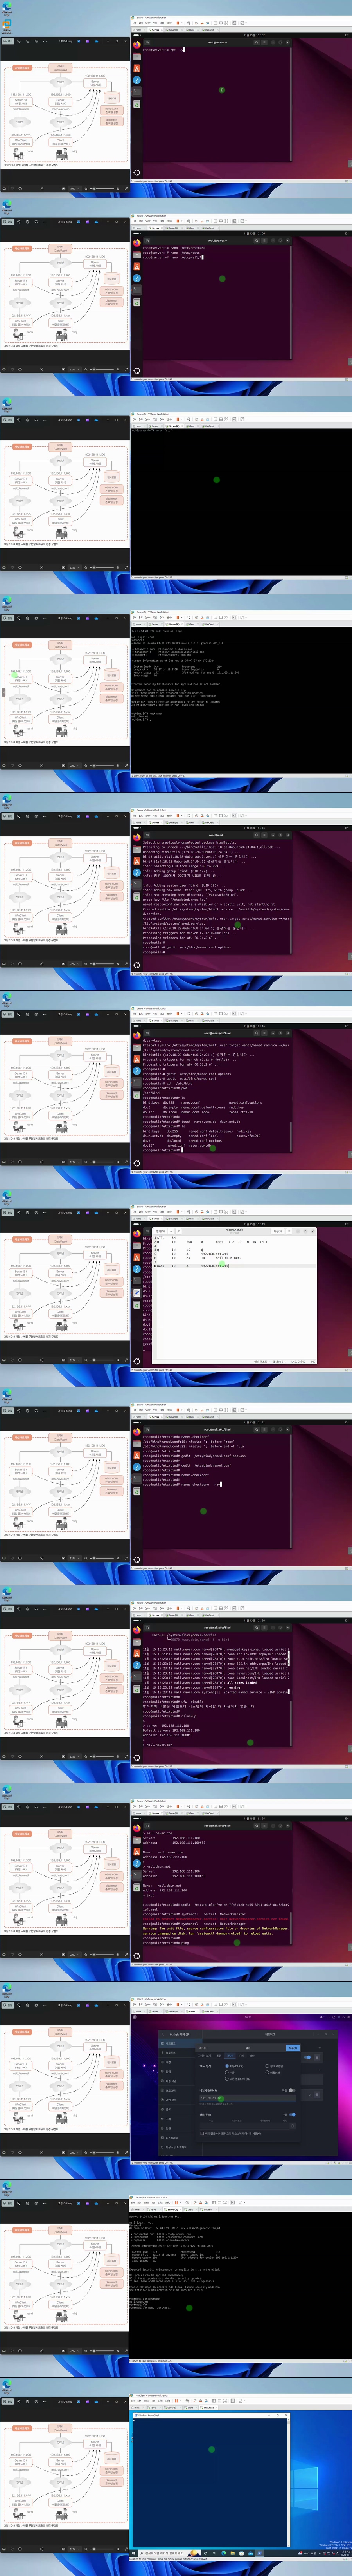This screenshot has height=2576, width=352.
Task: Toggle the automatic DNS switch
Action: point(292,2090)
